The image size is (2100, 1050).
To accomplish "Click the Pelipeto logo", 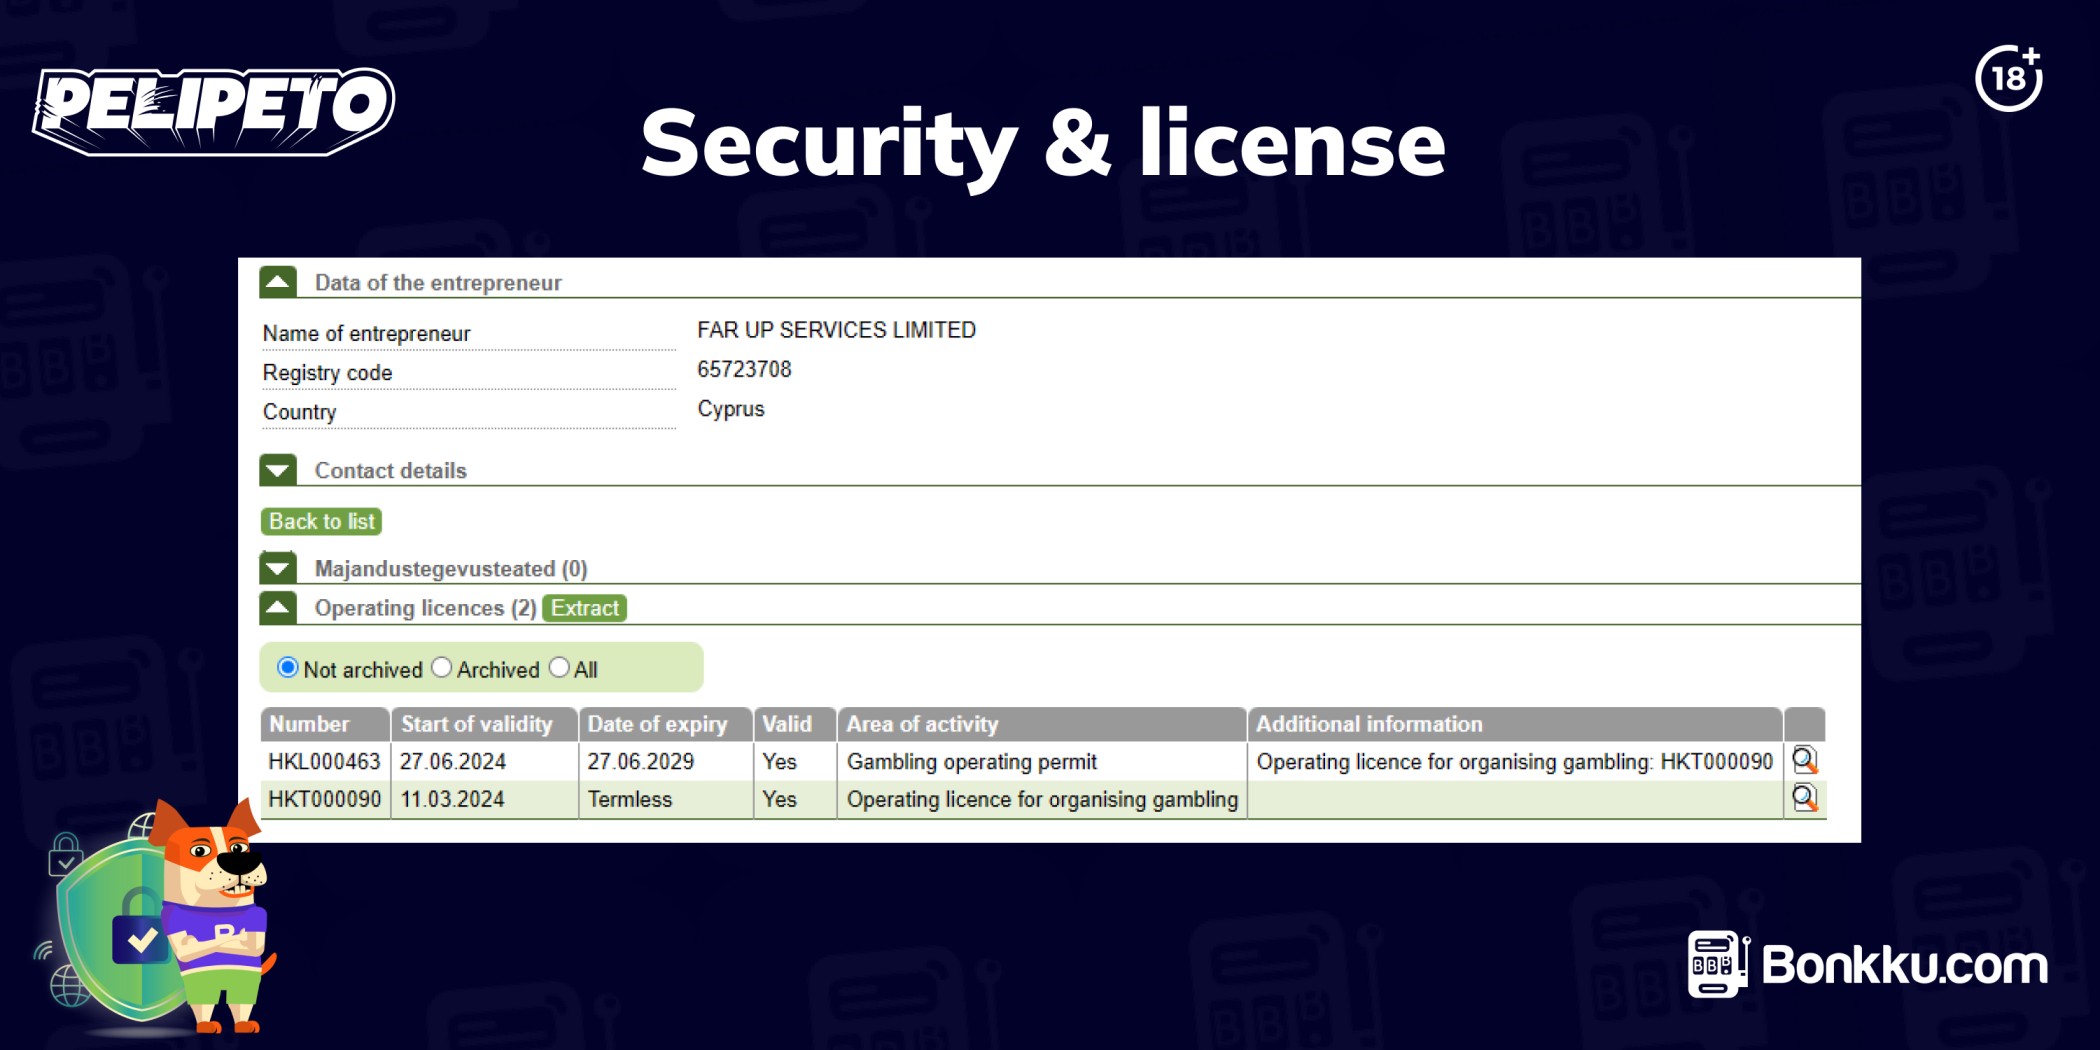I will click(213, 110).
